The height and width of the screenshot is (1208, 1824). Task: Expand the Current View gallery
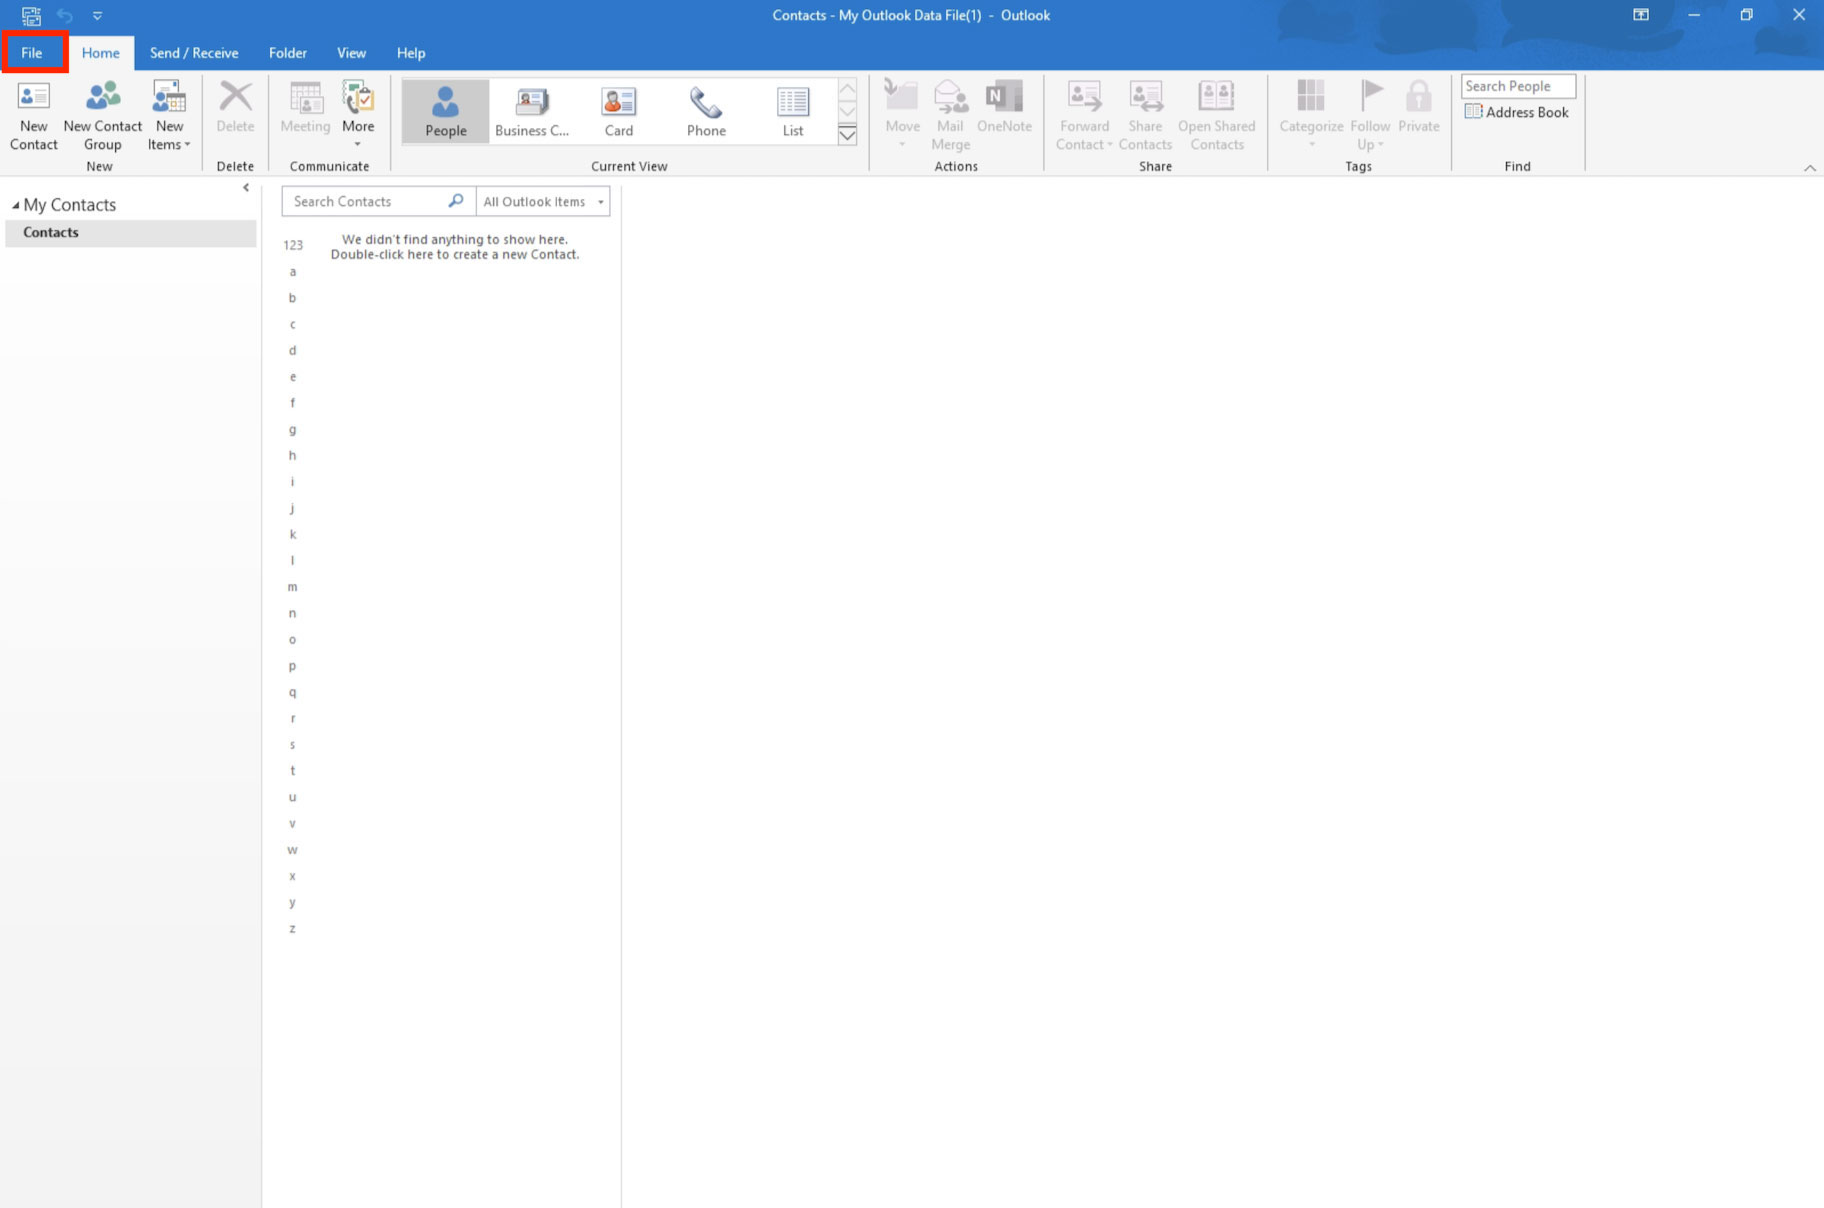click(x=847, y=136)
